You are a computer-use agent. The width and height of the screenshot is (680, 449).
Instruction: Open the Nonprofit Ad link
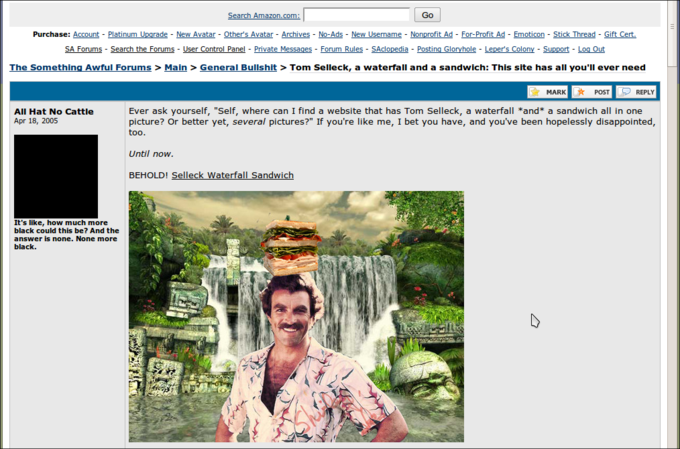click(431, 34)
